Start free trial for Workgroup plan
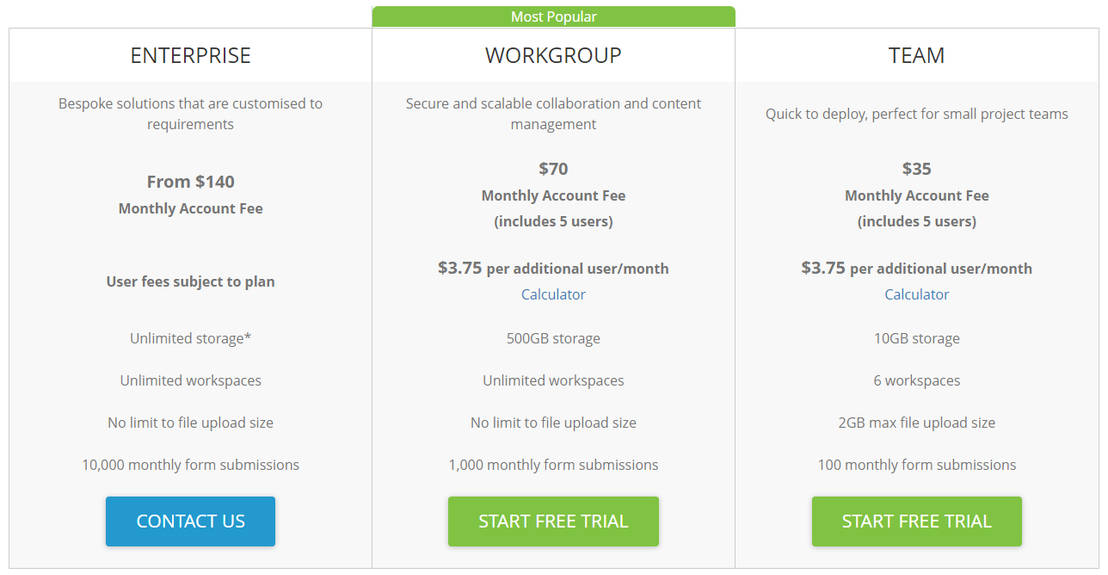 click(x=553, y=521)
